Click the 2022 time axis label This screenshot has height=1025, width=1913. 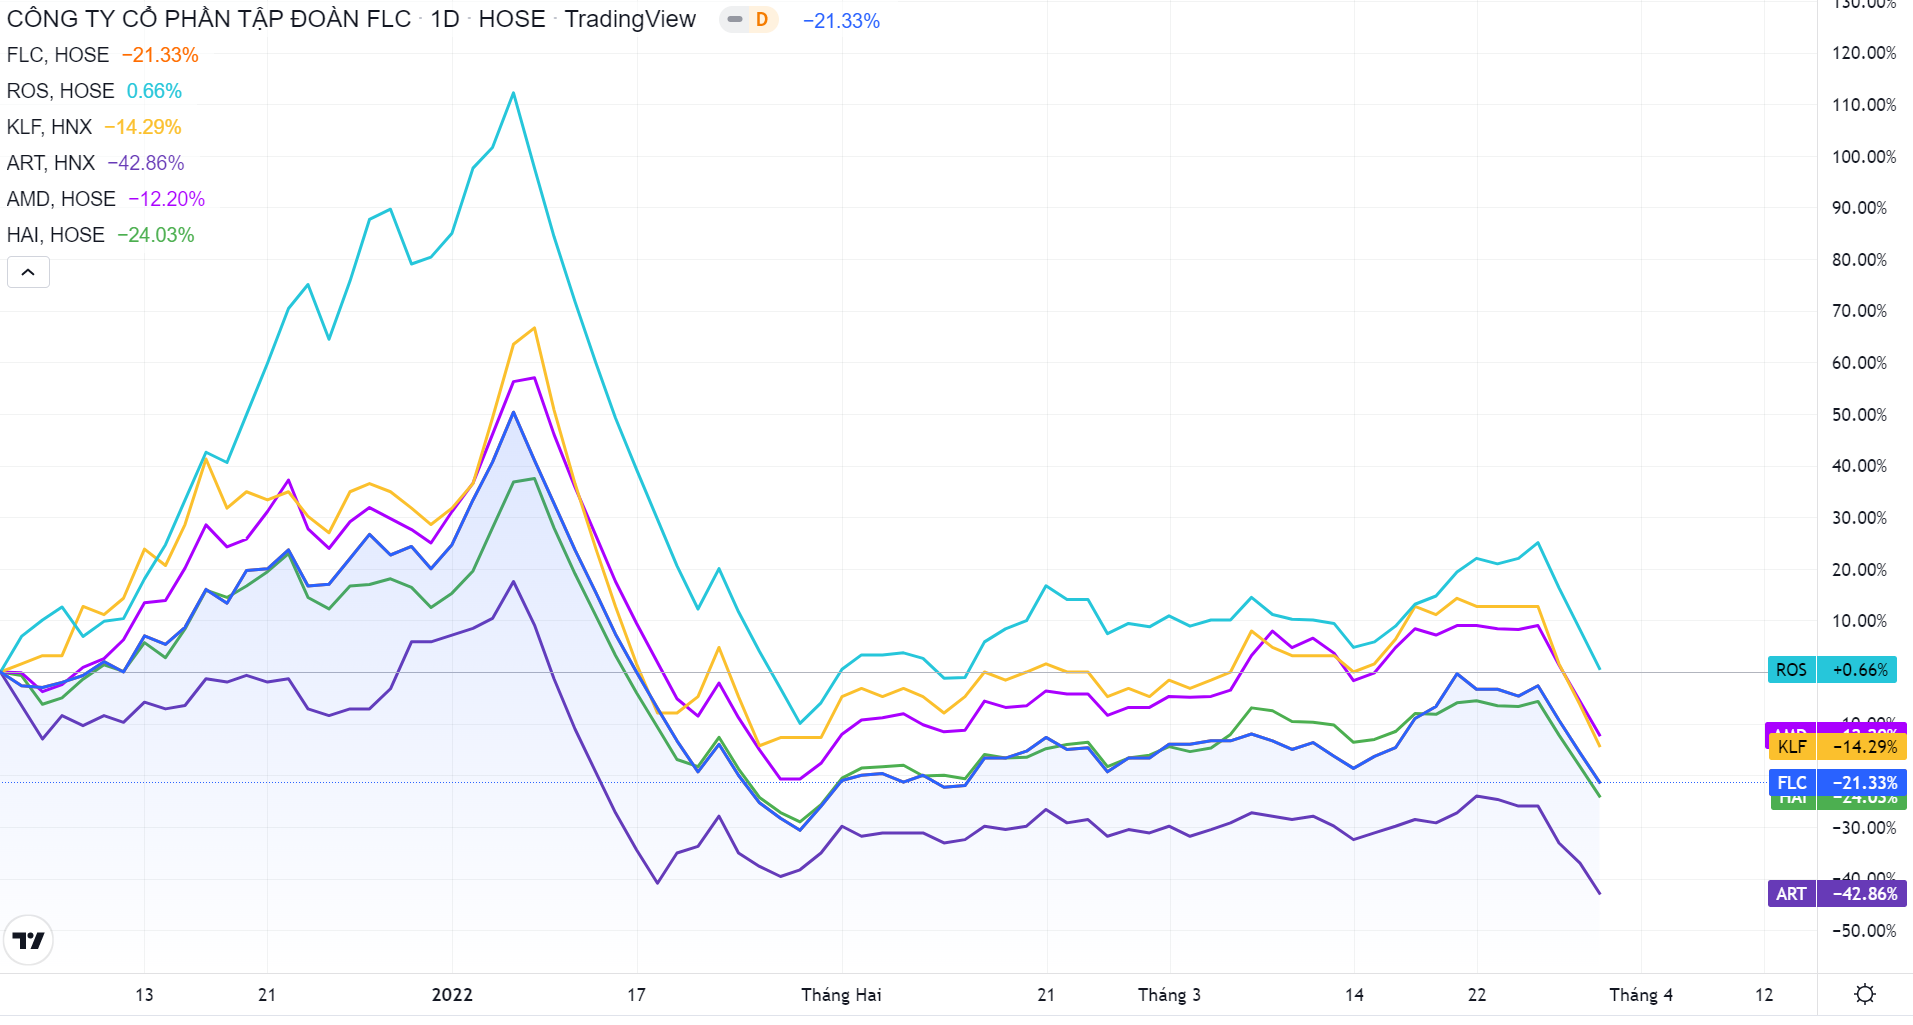click(x=452, y=995)
